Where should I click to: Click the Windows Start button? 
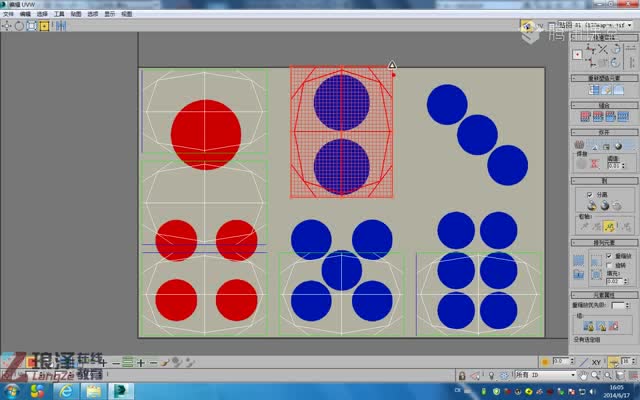[x=13, y=391]
